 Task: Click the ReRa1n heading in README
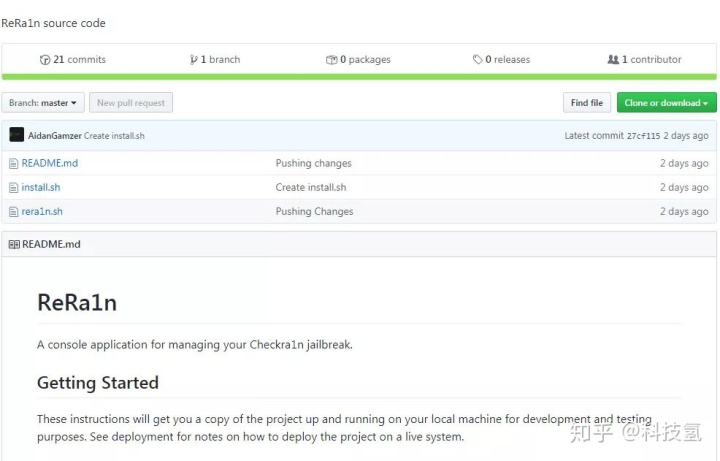click(x=77, y=303)
